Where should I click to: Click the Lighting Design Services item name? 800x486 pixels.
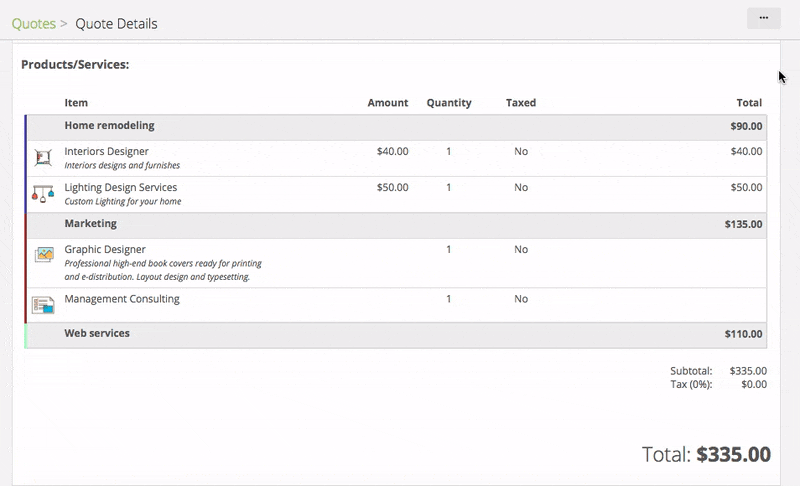[x=120, y=187]
